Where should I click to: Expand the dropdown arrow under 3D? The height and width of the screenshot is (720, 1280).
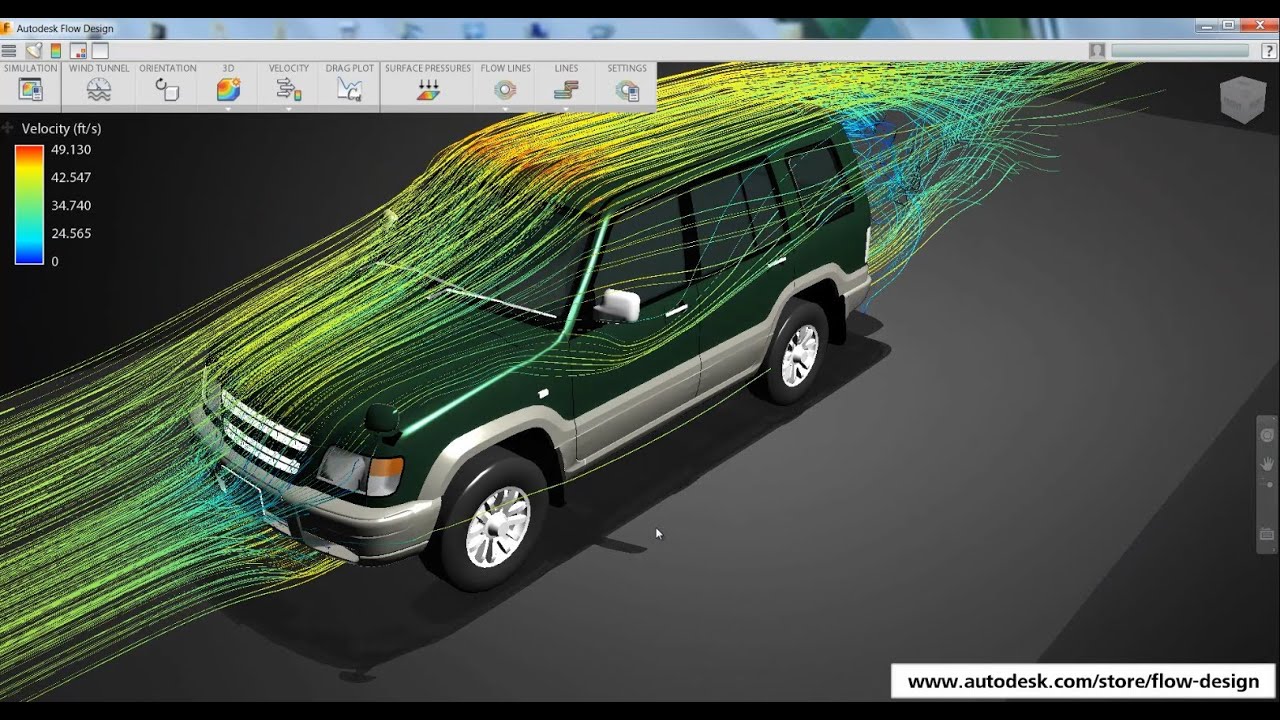[228, 108]
